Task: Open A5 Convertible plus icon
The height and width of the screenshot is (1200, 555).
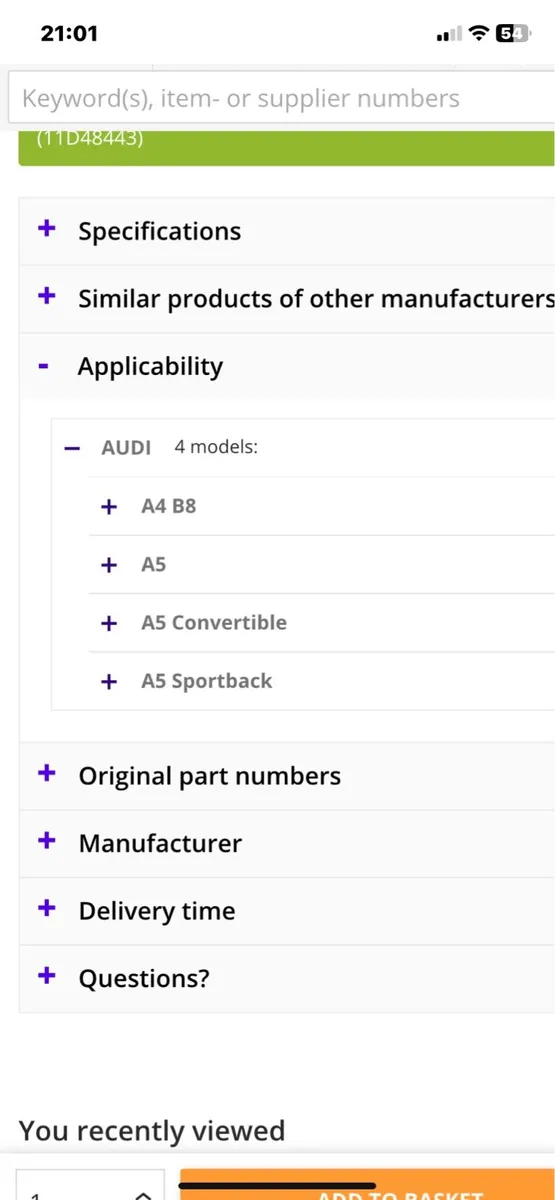Action: [x=109, y=623]
